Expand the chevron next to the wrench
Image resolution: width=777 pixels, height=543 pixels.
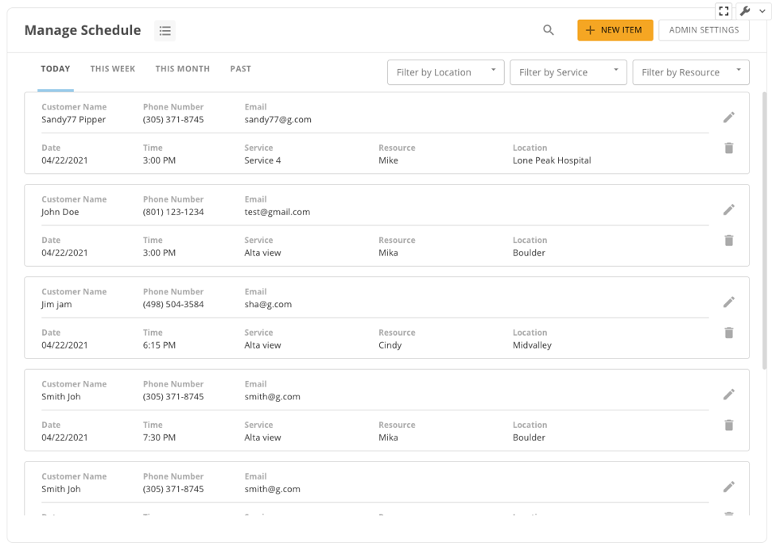(762, 11)
